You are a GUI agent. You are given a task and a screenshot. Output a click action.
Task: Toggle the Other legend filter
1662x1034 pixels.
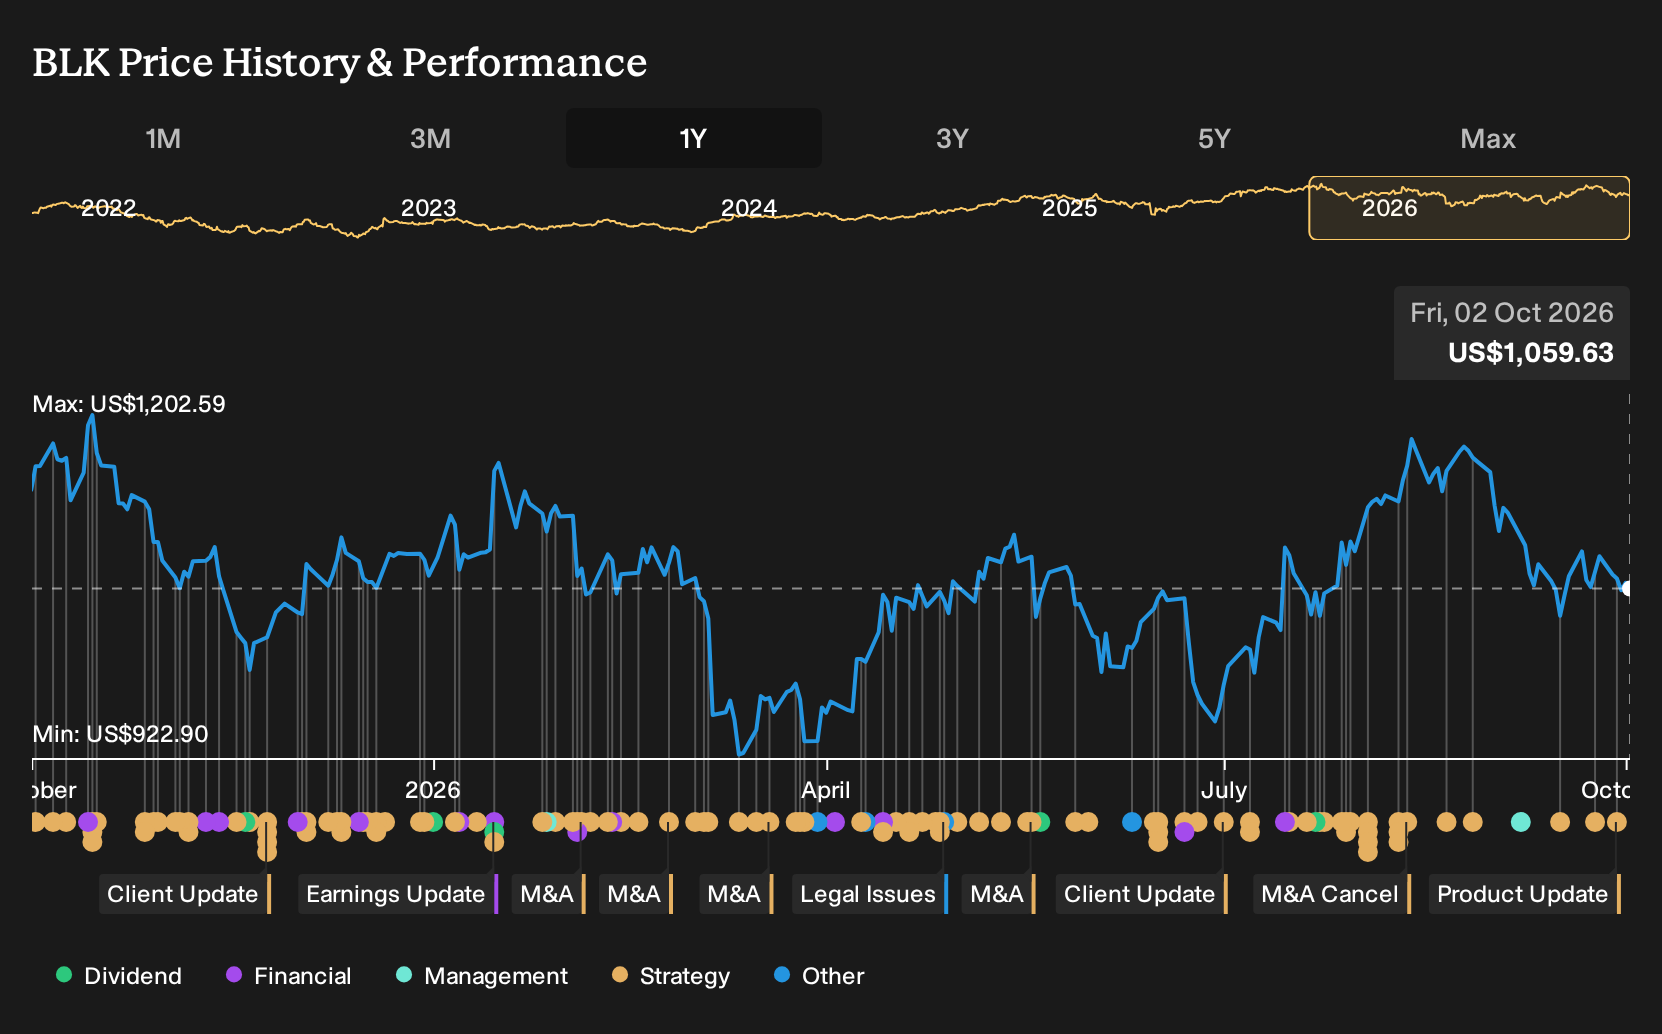tap(819, 976)
